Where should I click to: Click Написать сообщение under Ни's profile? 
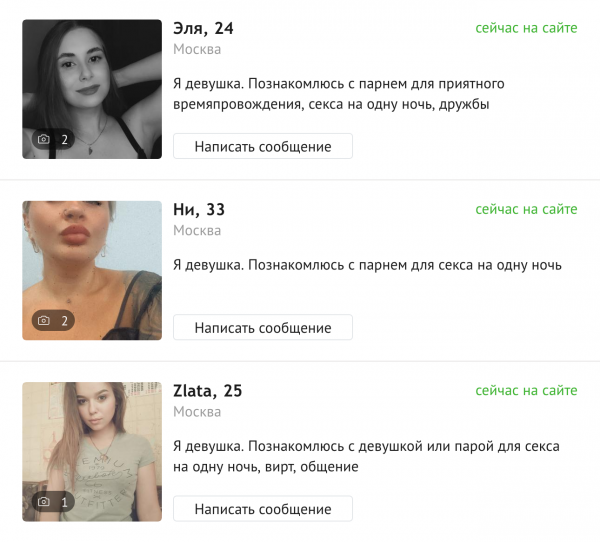[263, 327]
